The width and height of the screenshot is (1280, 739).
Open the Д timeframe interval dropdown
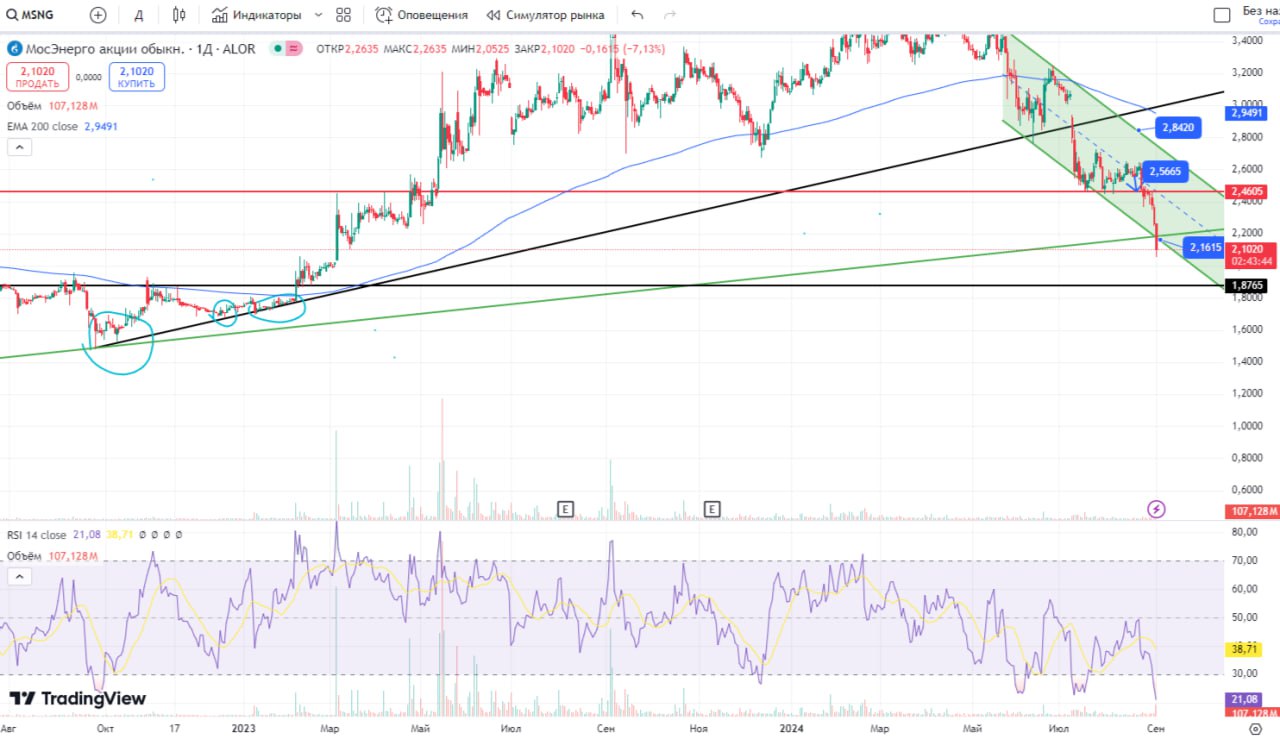pyautogui.click(x=138, y=15)
